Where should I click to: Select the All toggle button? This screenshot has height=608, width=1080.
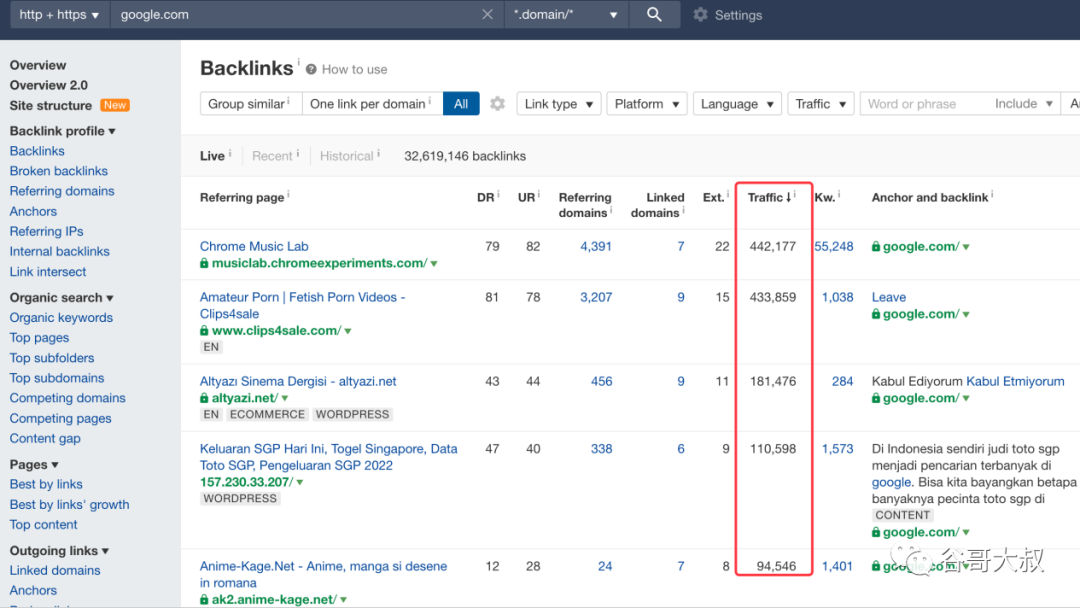[461, 104]
